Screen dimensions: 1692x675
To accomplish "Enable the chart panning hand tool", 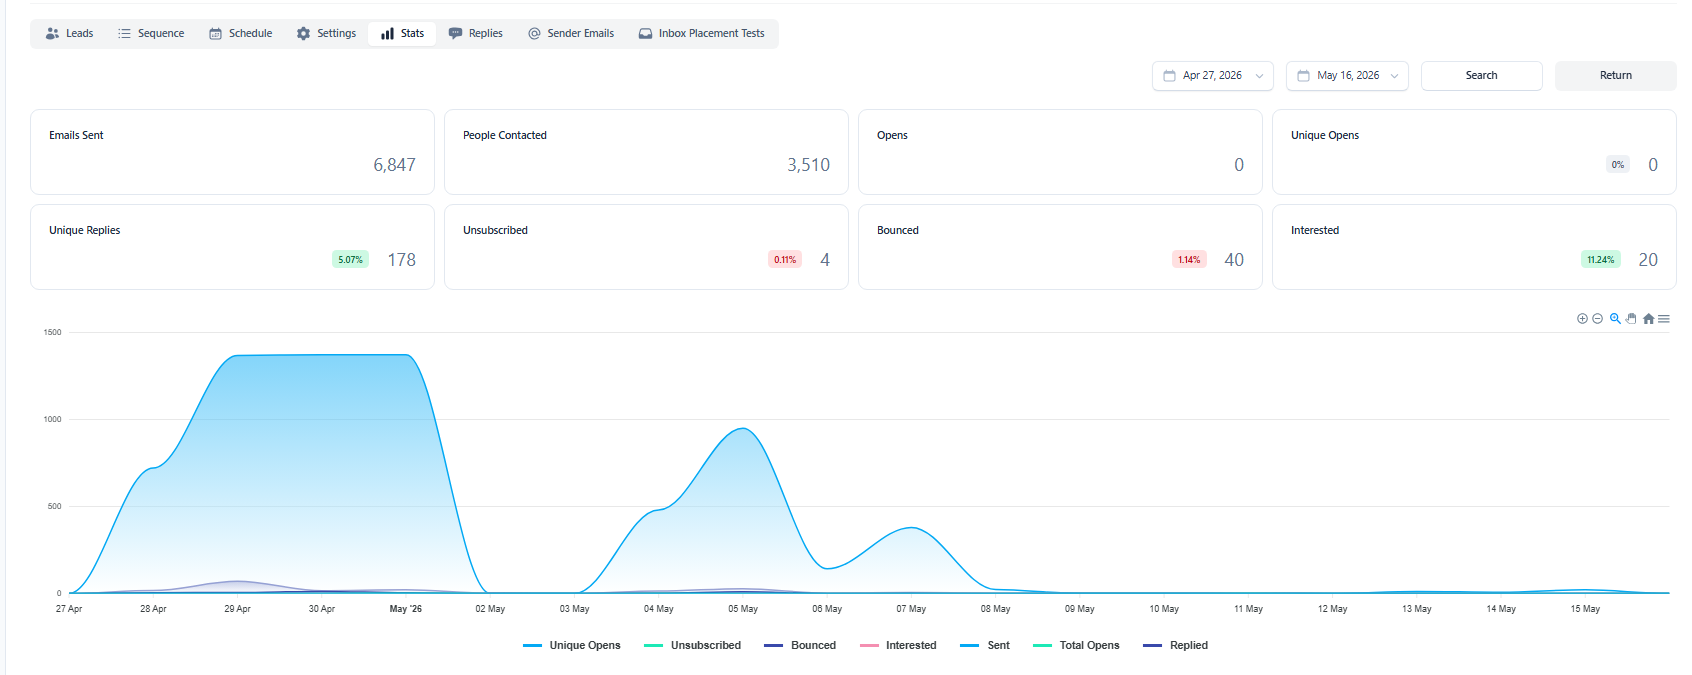I will click(x=1631, y=319).
